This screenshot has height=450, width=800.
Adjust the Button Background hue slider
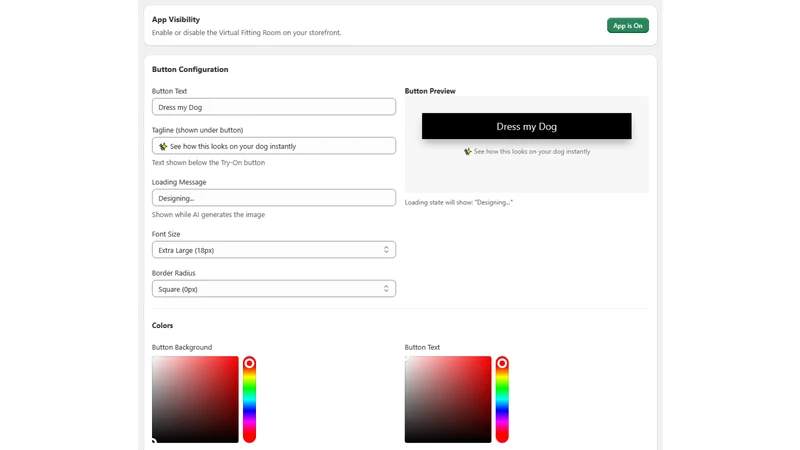point(249,399)
